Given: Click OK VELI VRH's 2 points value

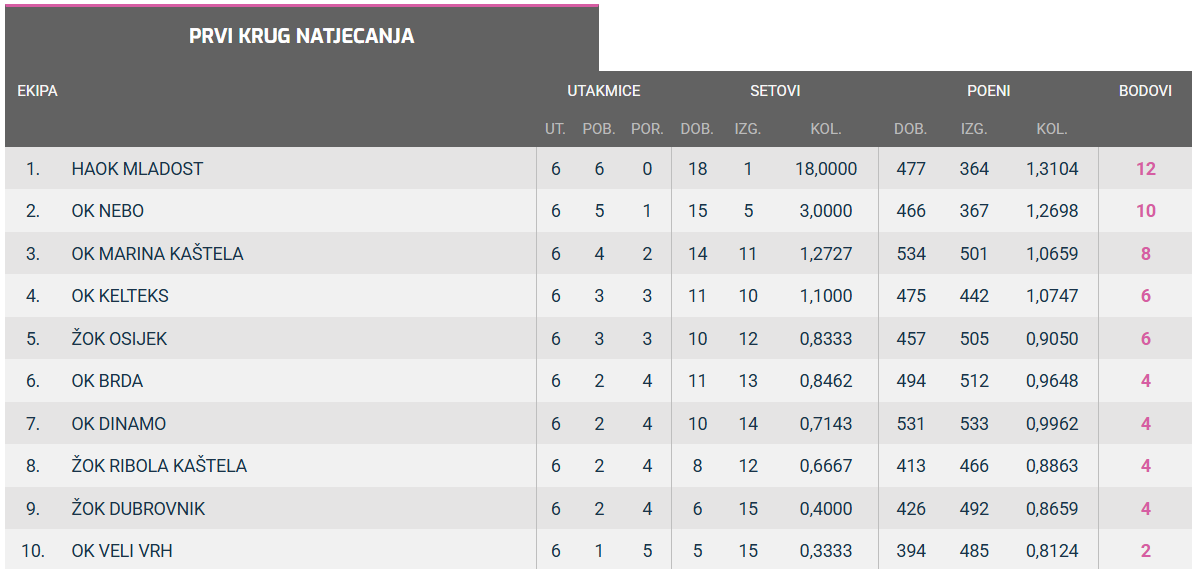Looking at the screenshot, I should click(x=1146, y=551).
